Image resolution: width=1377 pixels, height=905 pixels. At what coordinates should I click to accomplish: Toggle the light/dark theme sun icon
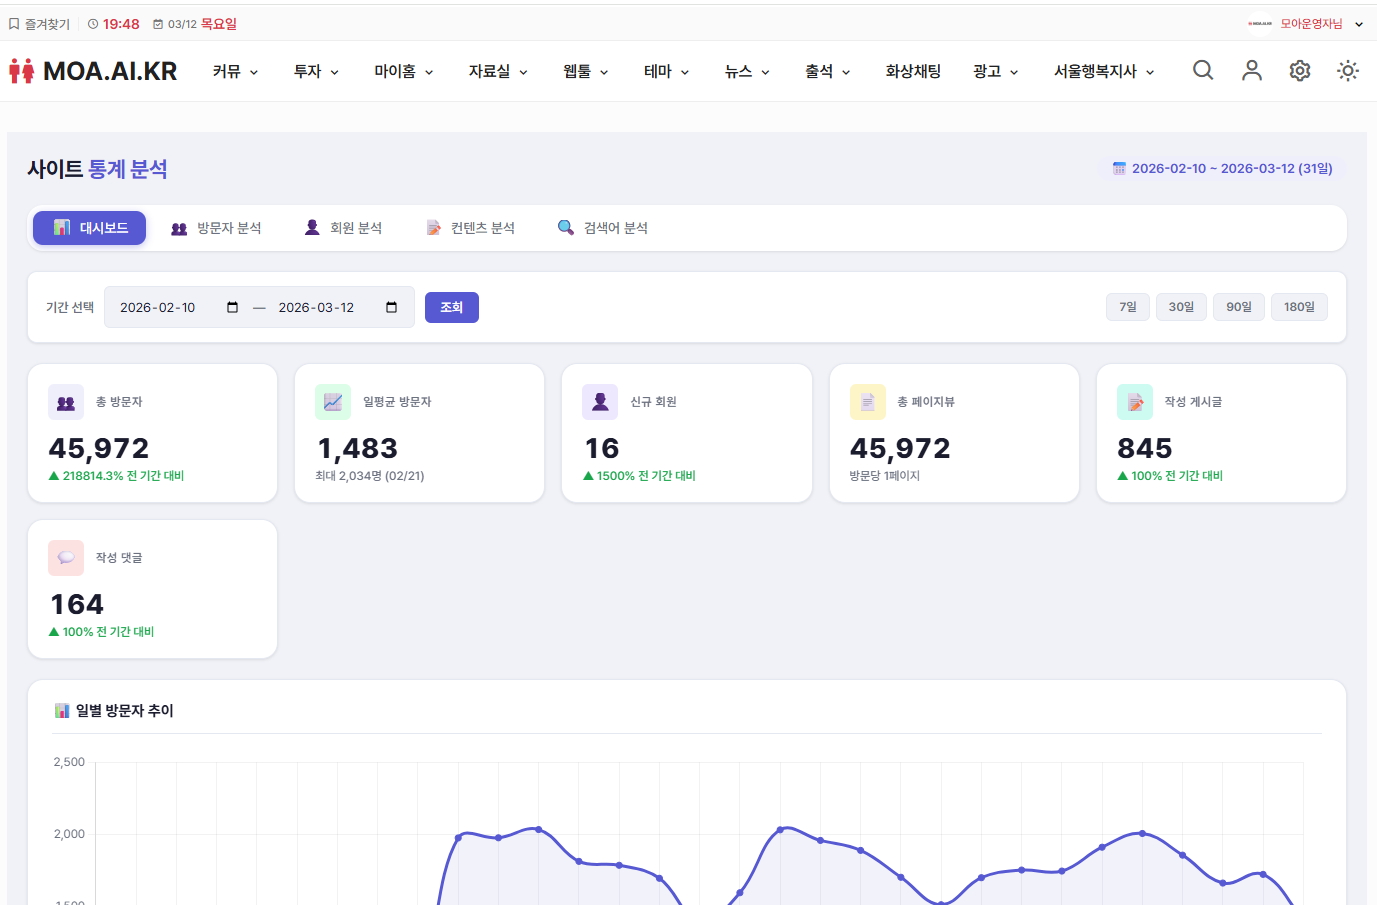click(x=1347, y=70)
